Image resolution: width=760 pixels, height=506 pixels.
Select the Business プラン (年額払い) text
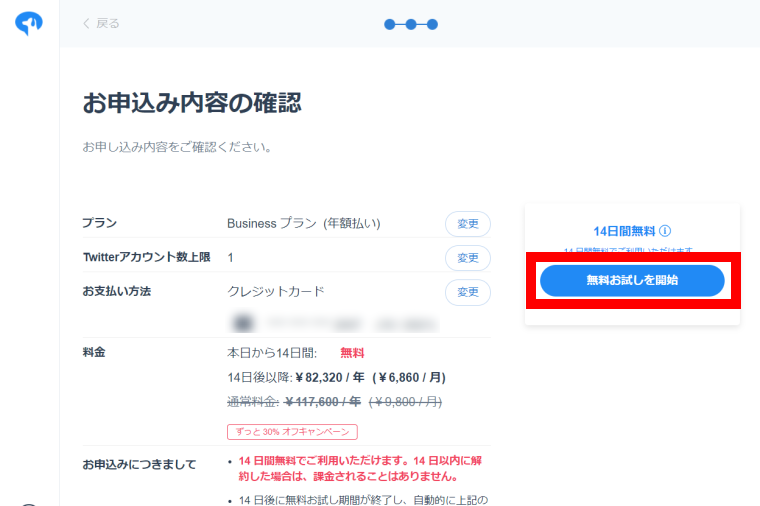pyautogui.click(x=303, y=223)
